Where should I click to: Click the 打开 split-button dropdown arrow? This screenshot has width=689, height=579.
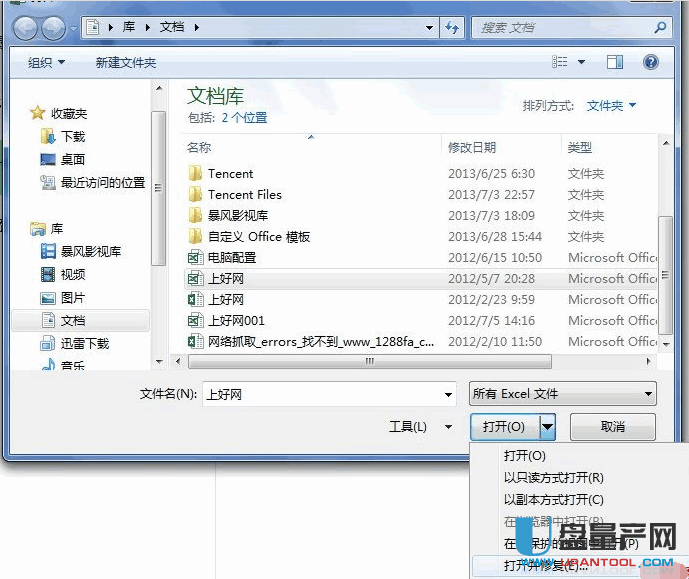[548, 427]
